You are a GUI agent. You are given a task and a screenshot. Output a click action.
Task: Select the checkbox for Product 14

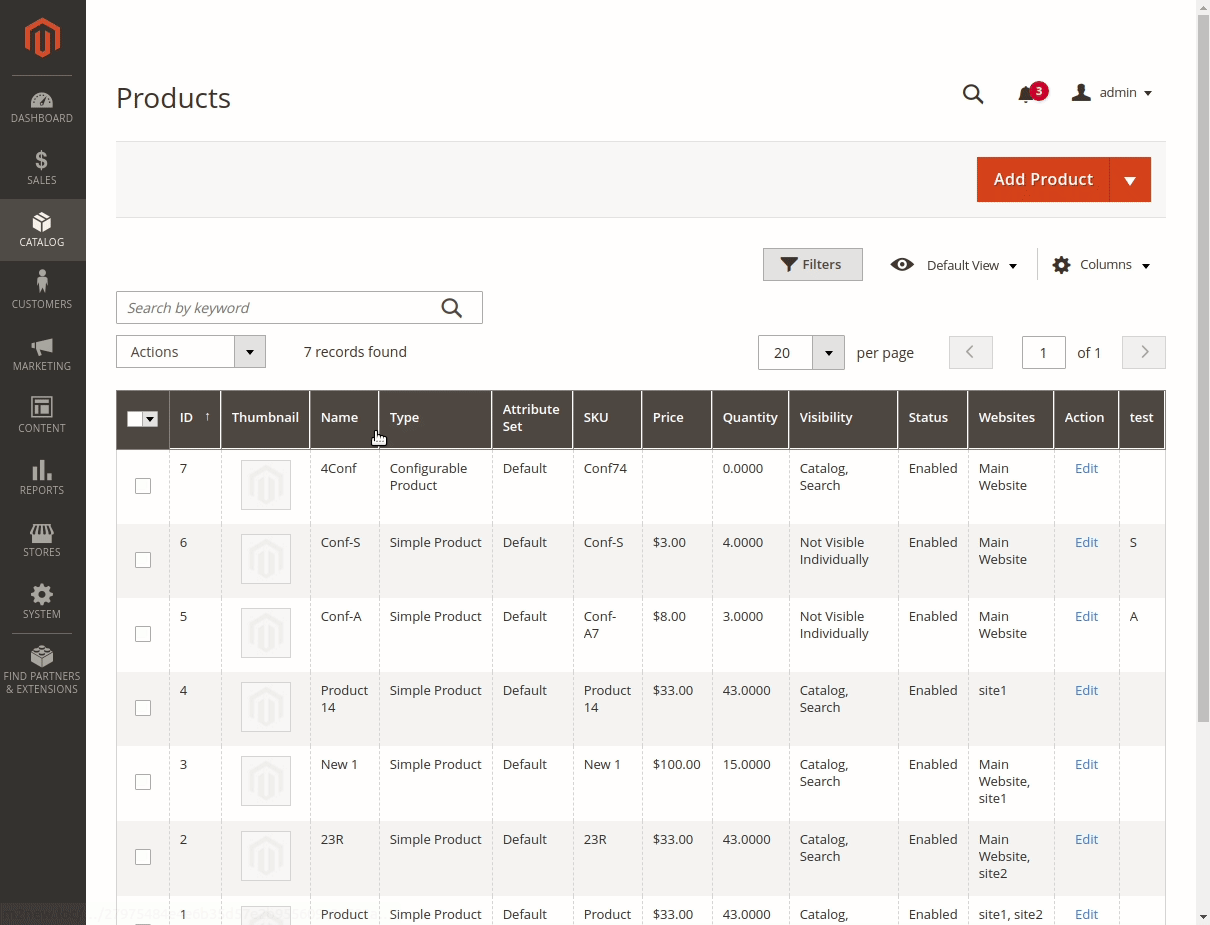pos(143,708)
